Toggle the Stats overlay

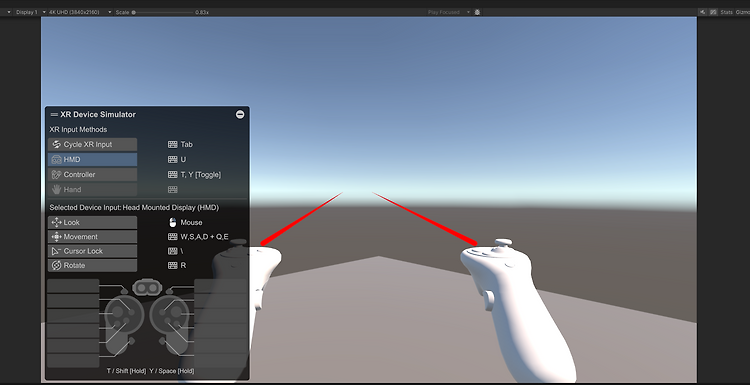727,12
